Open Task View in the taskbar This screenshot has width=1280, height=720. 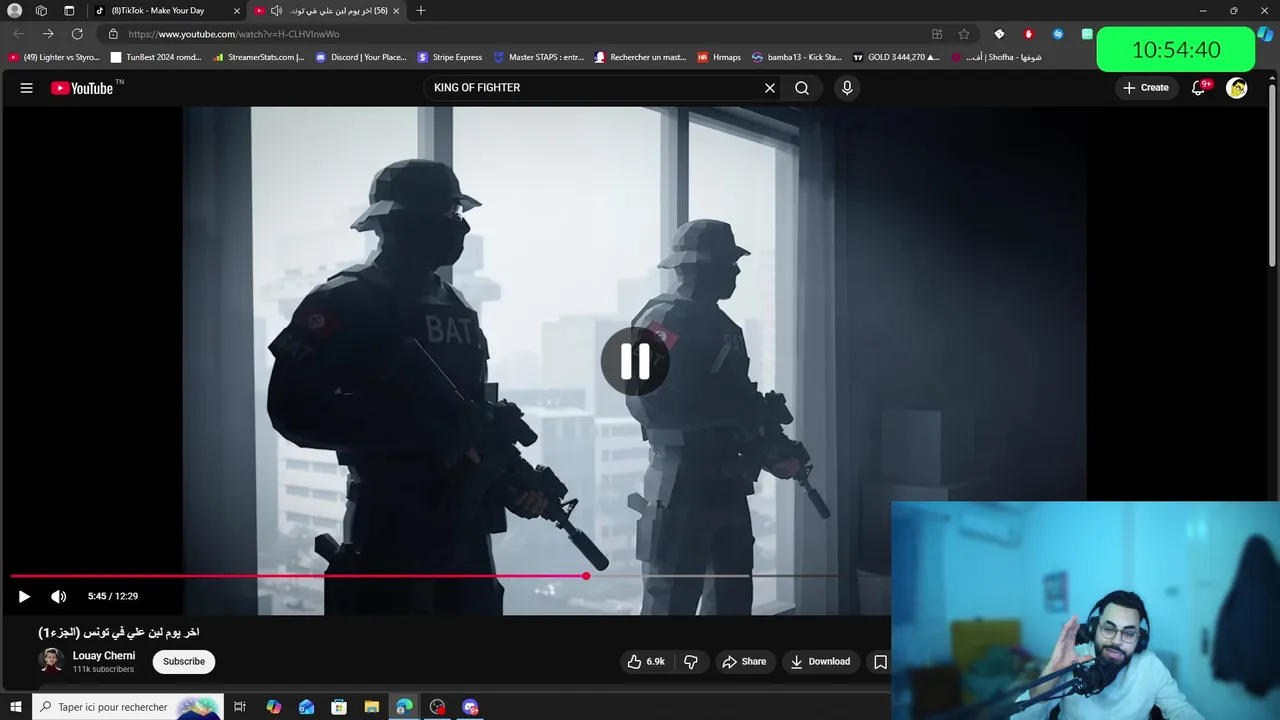click(x=240, y=707)
